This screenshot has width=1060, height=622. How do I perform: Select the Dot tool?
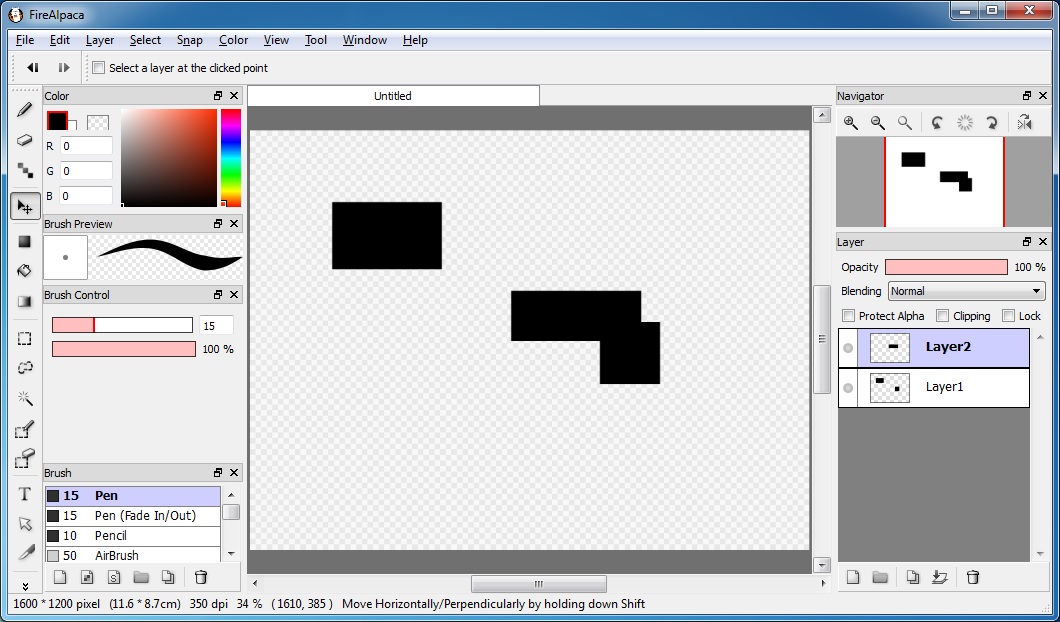pos(25,170)
